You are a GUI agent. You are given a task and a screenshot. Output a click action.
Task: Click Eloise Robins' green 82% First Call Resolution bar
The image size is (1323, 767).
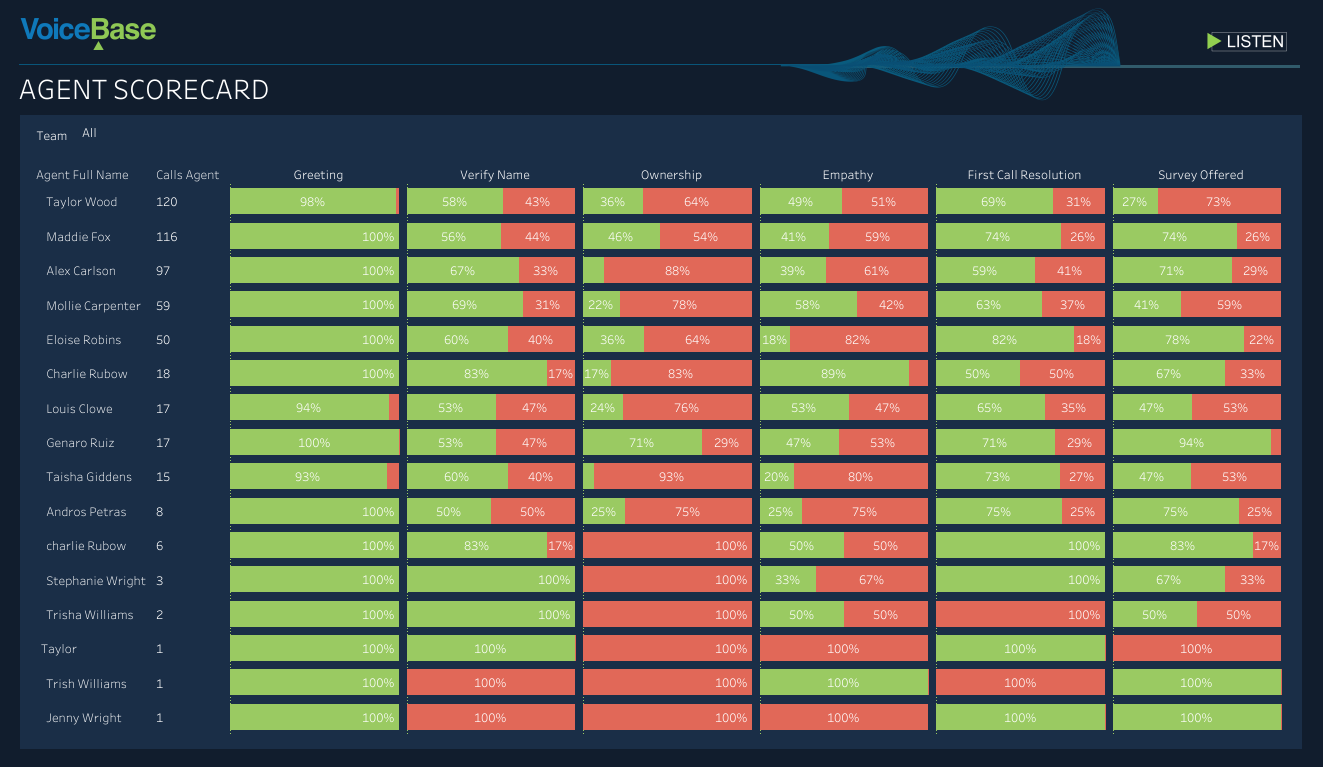coord(1004,340)
